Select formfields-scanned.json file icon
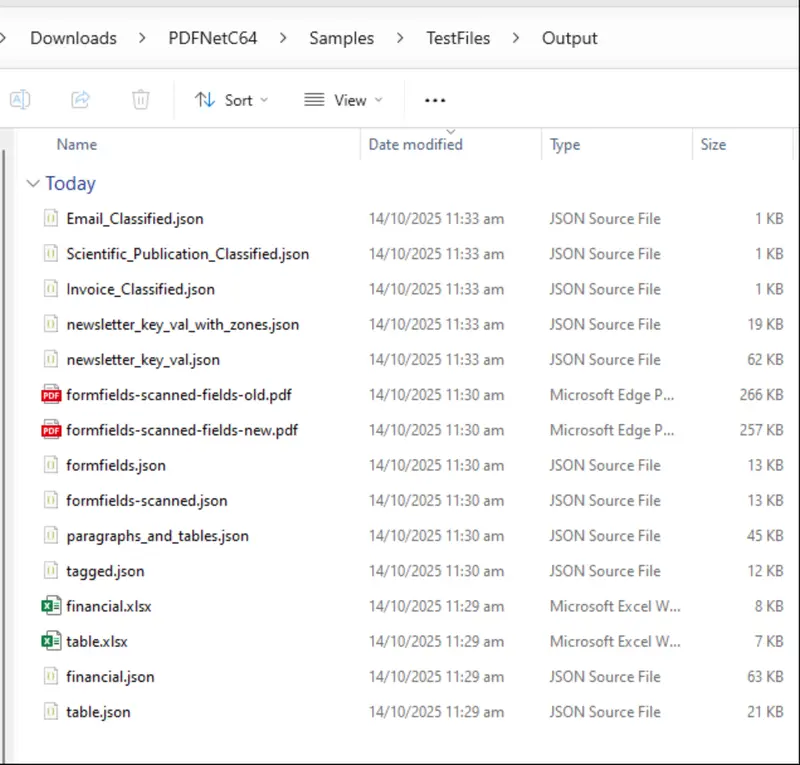This screenshot has width=800, height=765. point(51,500)
